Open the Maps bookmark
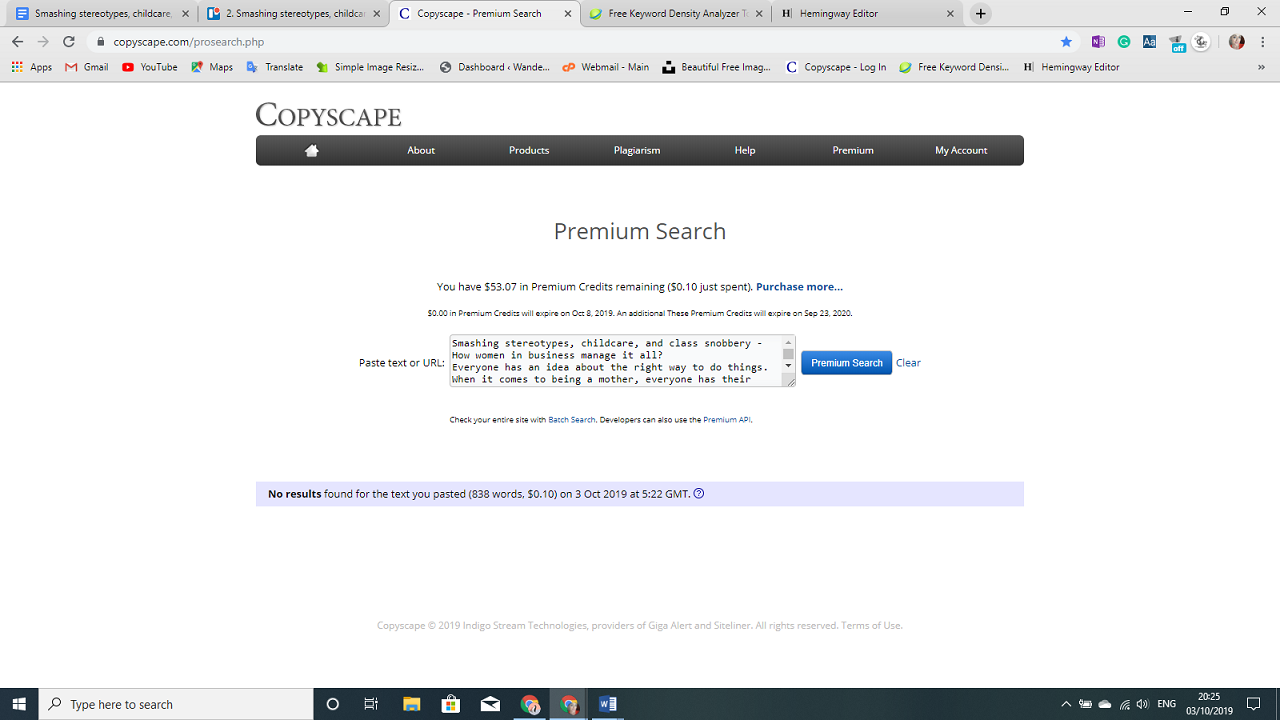The image size is (1280, 720). click(212, 67)
